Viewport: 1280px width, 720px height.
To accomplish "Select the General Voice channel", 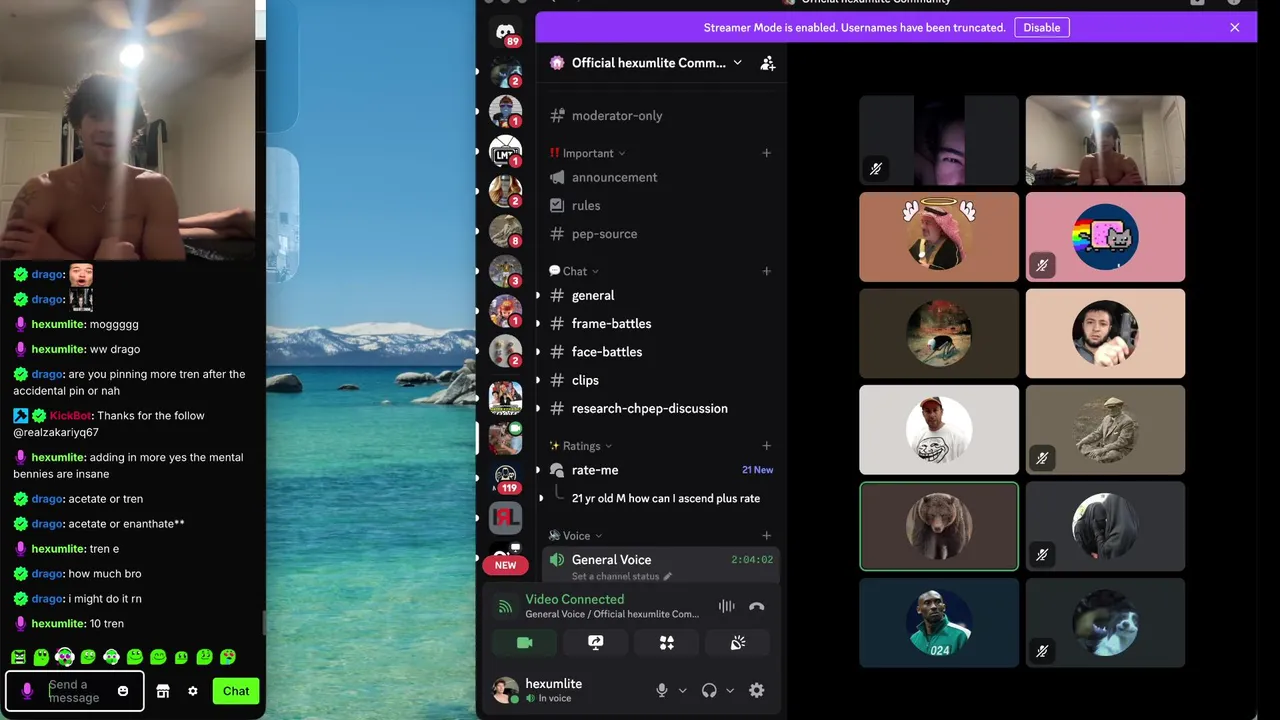I will click(660, 565).
